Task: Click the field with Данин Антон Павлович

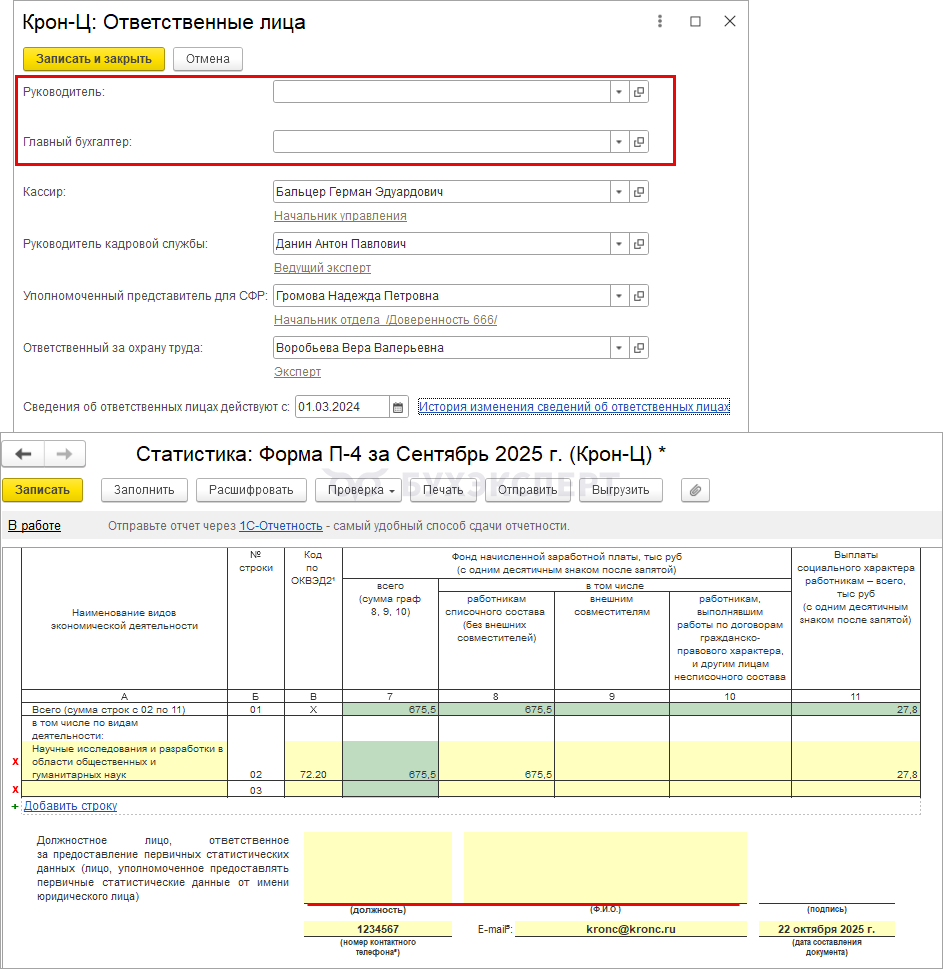Action: pos(442,244)
